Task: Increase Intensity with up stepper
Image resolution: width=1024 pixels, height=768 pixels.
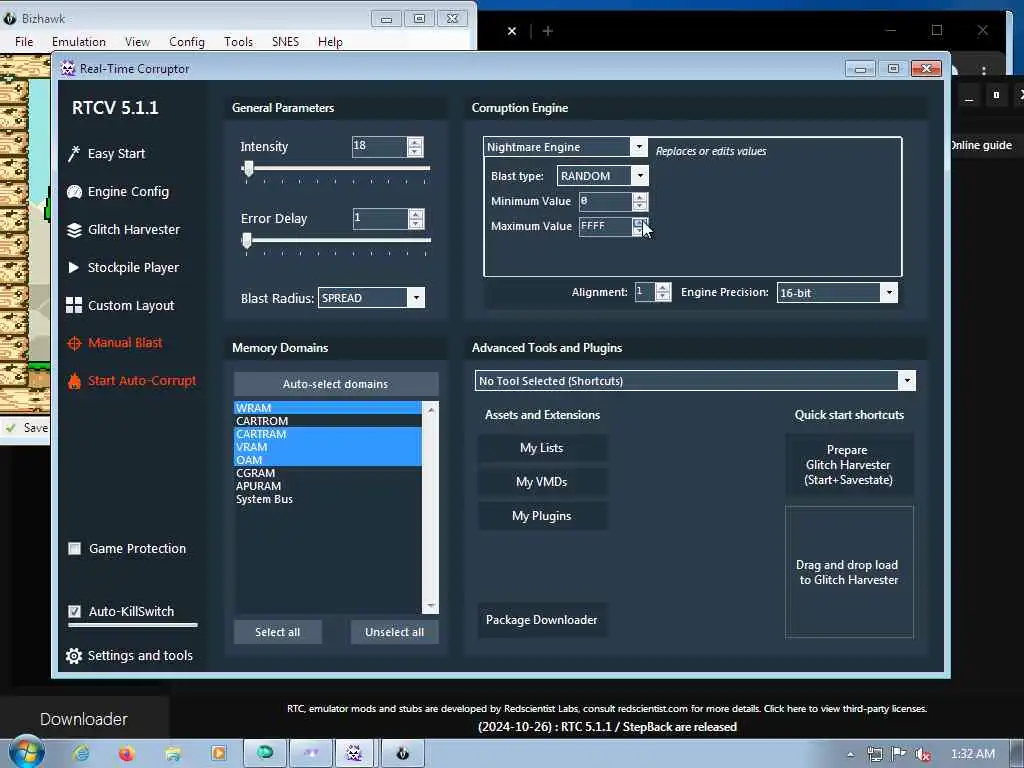Action: click(x=415, y=142)
